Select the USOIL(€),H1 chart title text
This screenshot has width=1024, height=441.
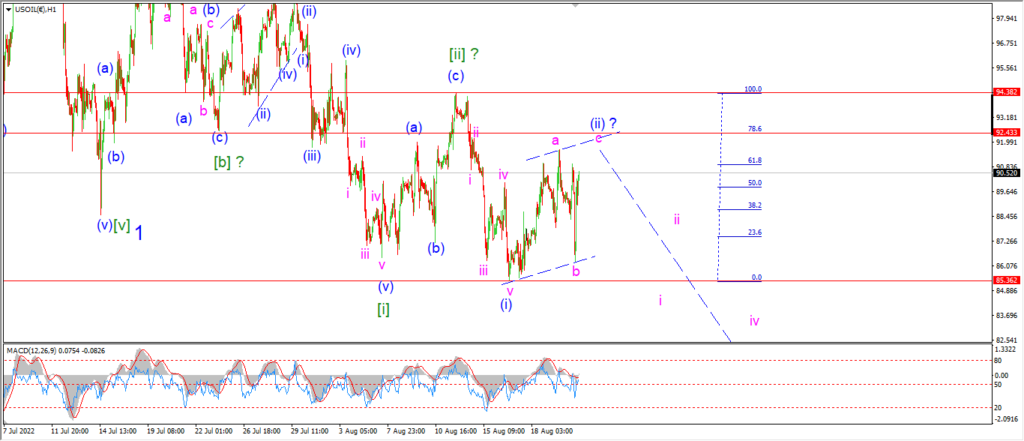coord(35,10)
